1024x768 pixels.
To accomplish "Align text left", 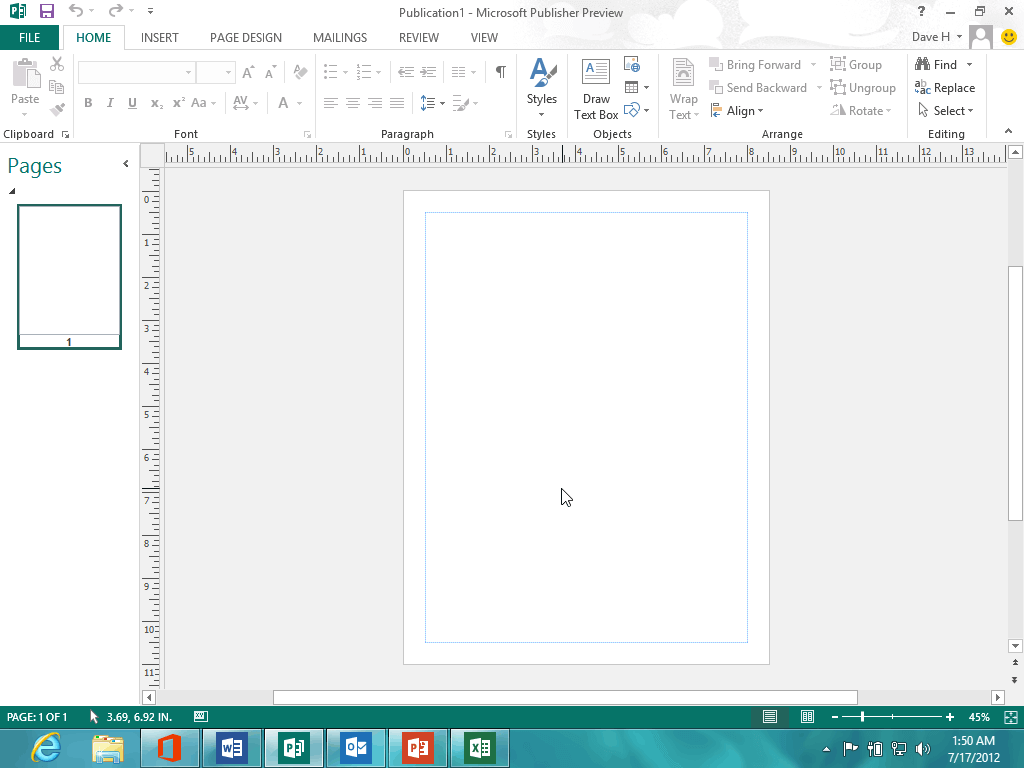I will [x=330, y=103].
